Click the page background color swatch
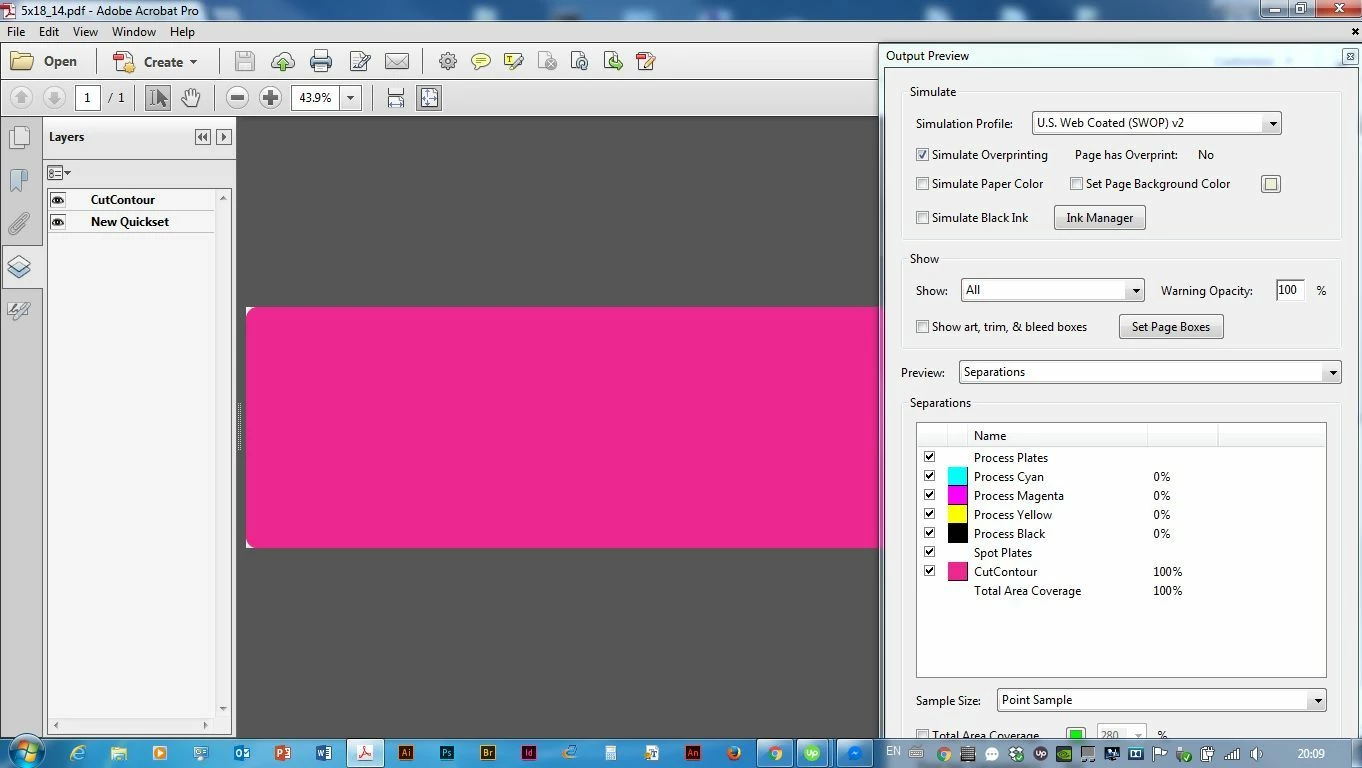This screenshot has height=768, width=1362. coord(1271,184)
